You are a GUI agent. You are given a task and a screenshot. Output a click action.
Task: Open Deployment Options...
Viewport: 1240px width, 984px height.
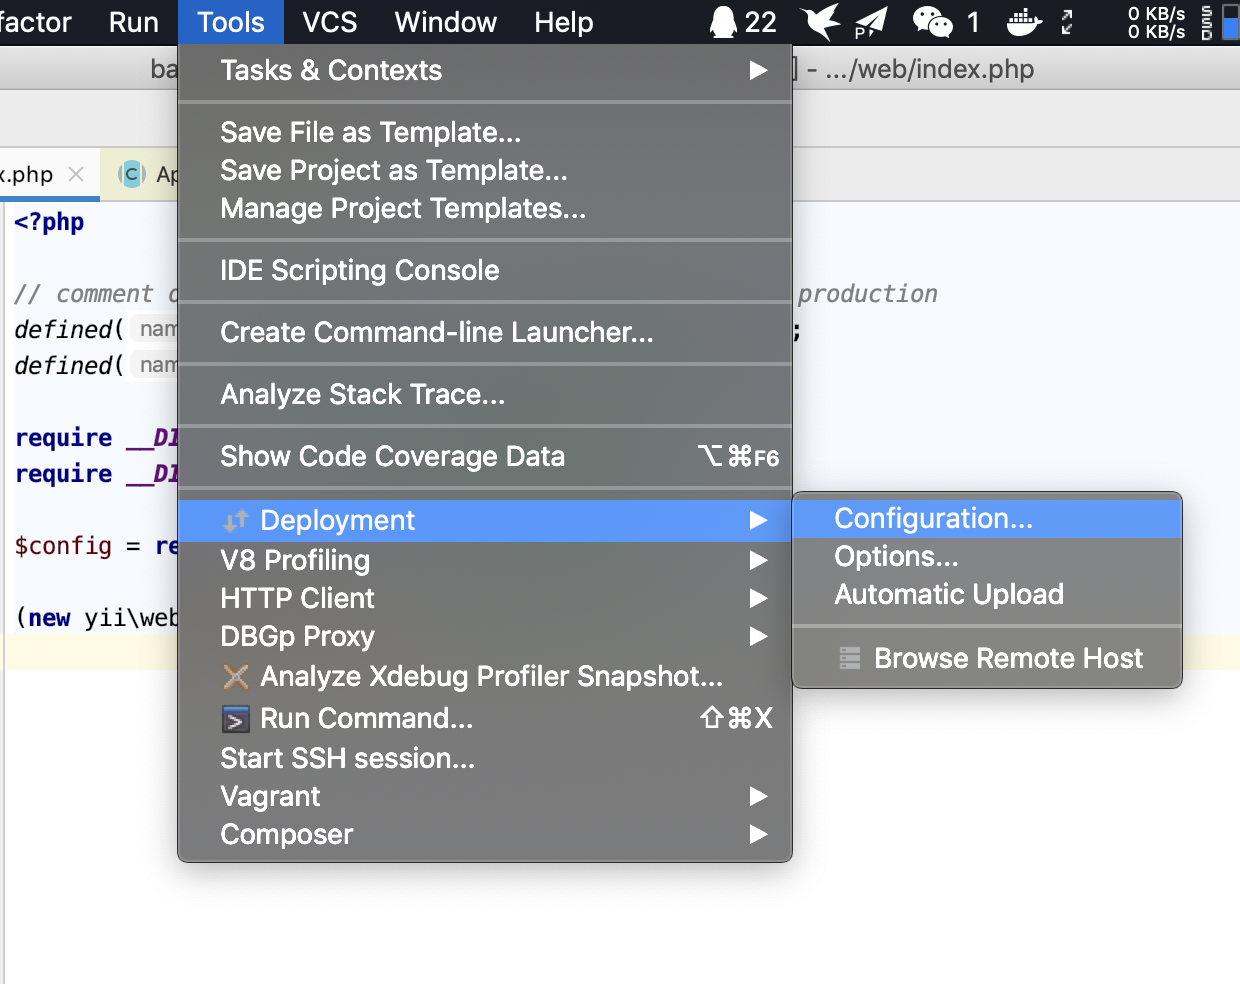[x=987, y=556]
